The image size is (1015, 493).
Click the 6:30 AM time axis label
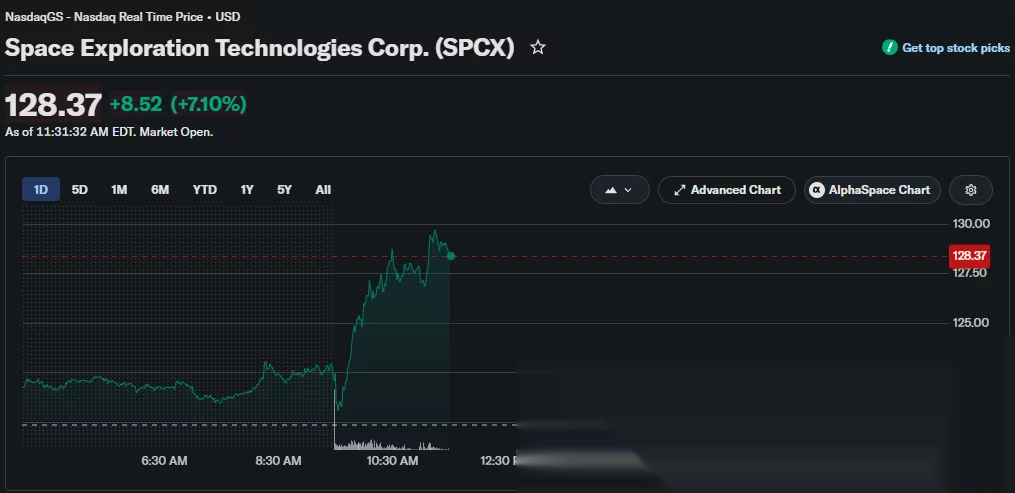click(x=164, y=461)
